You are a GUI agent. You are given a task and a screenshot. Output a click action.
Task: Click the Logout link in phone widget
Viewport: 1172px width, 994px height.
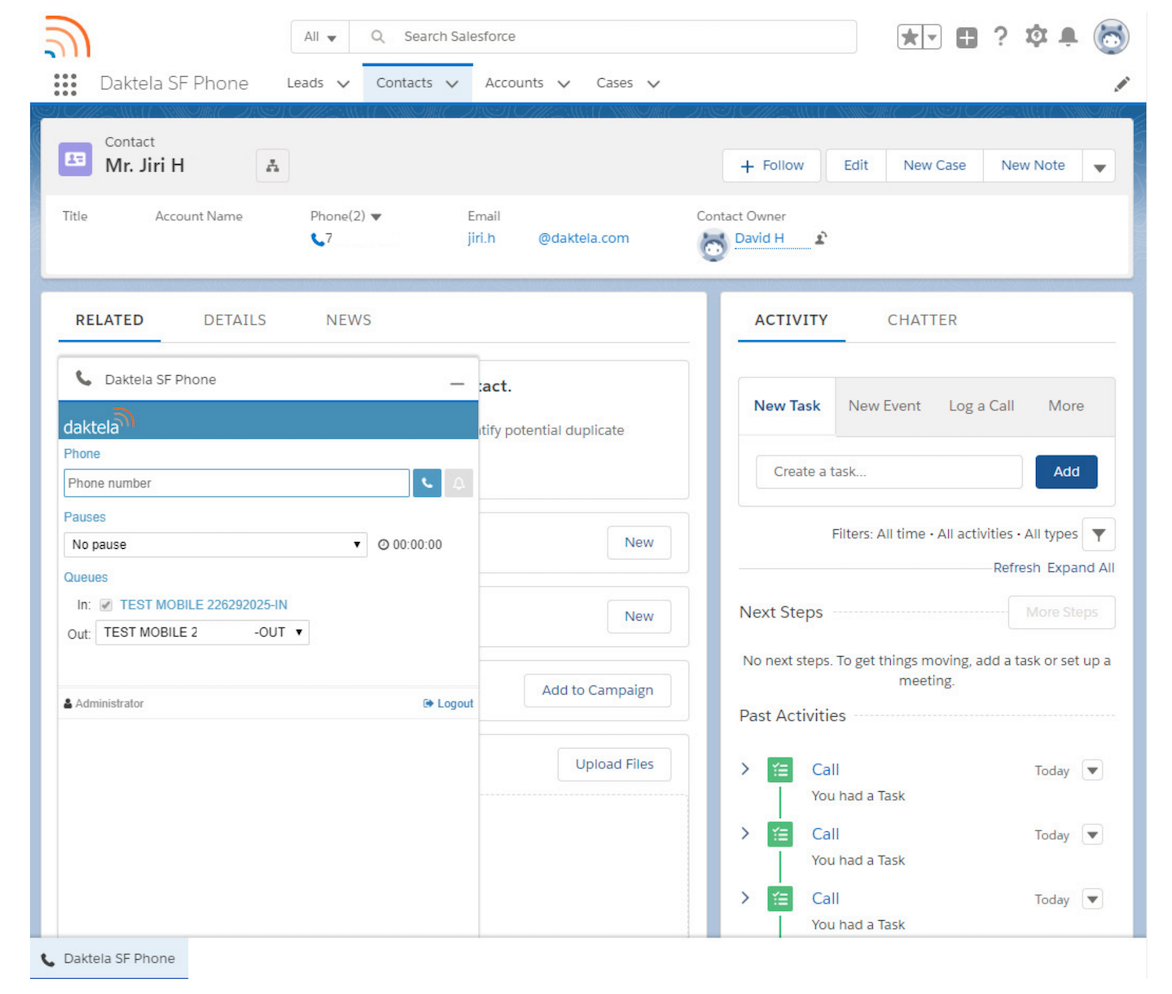pos(449,704)
